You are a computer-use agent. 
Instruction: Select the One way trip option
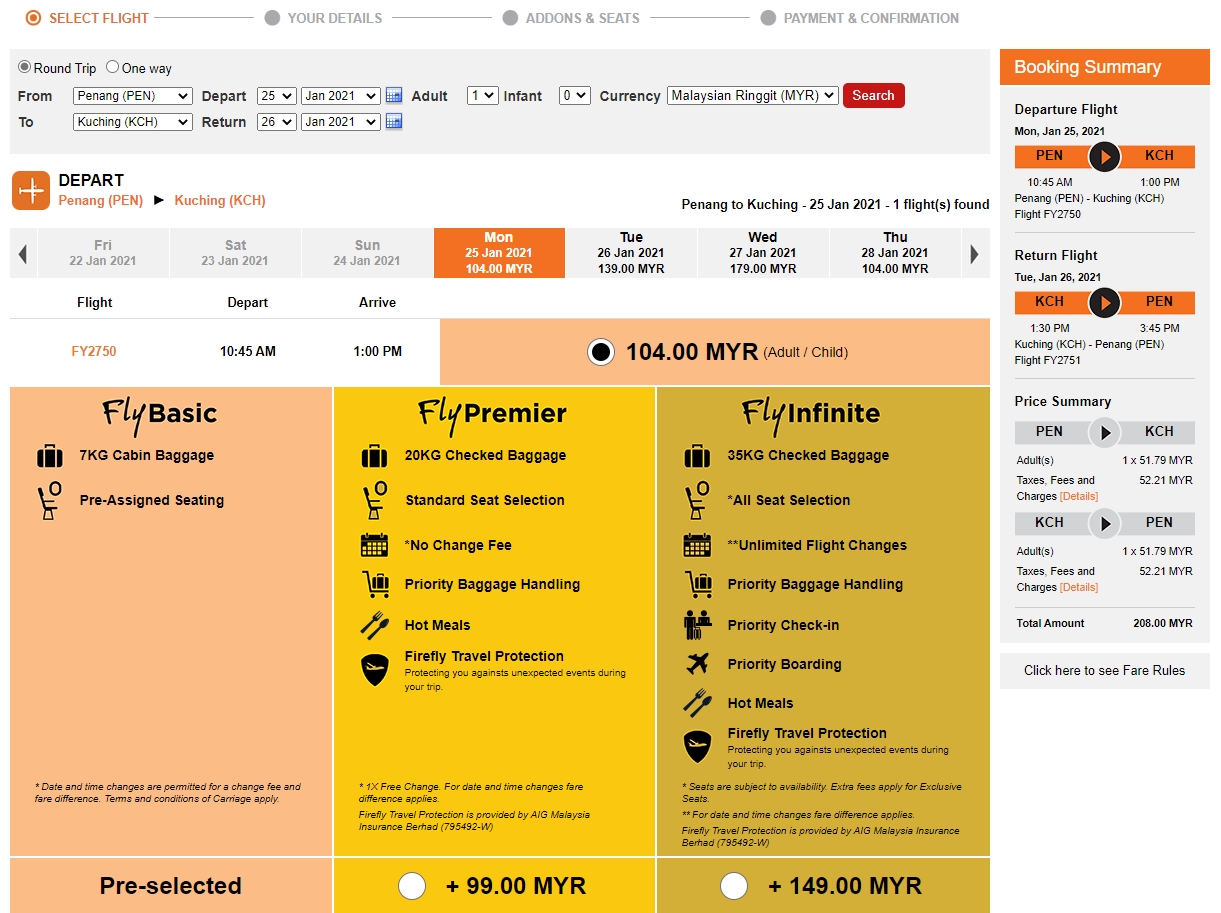(x=113, y=68)
